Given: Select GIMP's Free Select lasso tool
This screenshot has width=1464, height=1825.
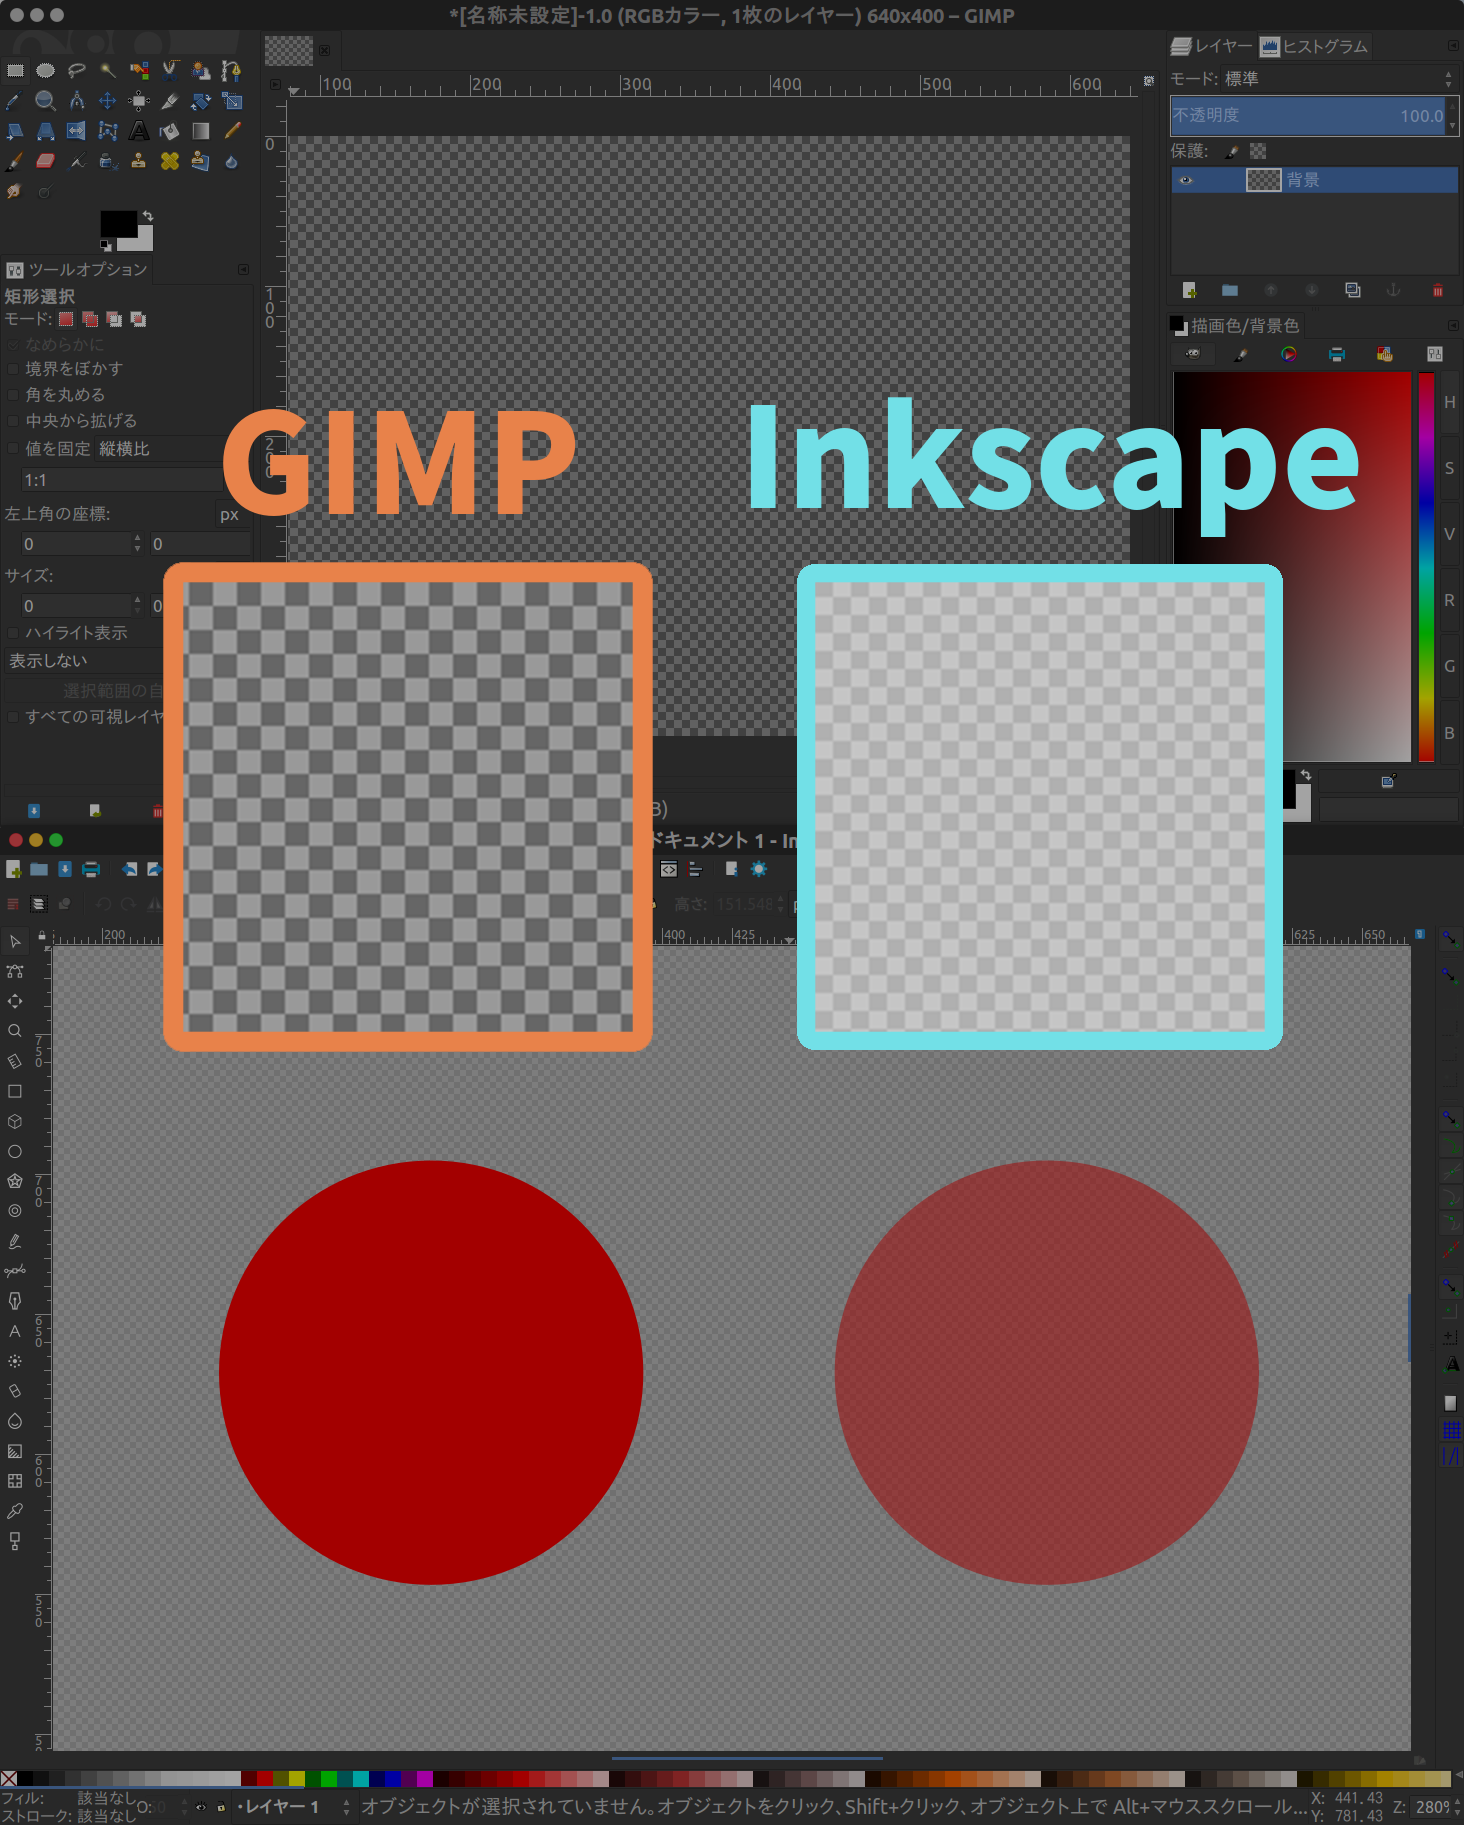Looking at the screenshot, I should pos(77,70).
